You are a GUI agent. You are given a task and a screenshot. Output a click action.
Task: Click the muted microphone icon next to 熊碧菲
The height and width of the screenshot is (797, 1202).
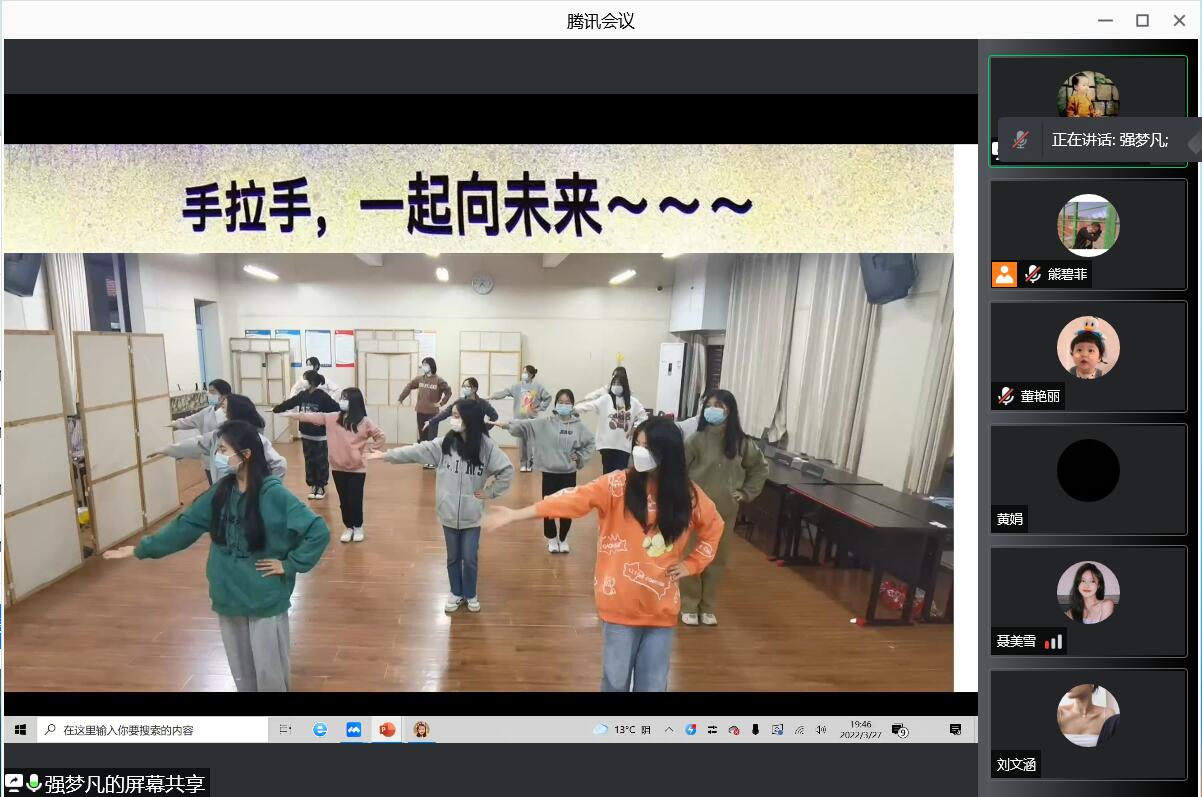1033,274
